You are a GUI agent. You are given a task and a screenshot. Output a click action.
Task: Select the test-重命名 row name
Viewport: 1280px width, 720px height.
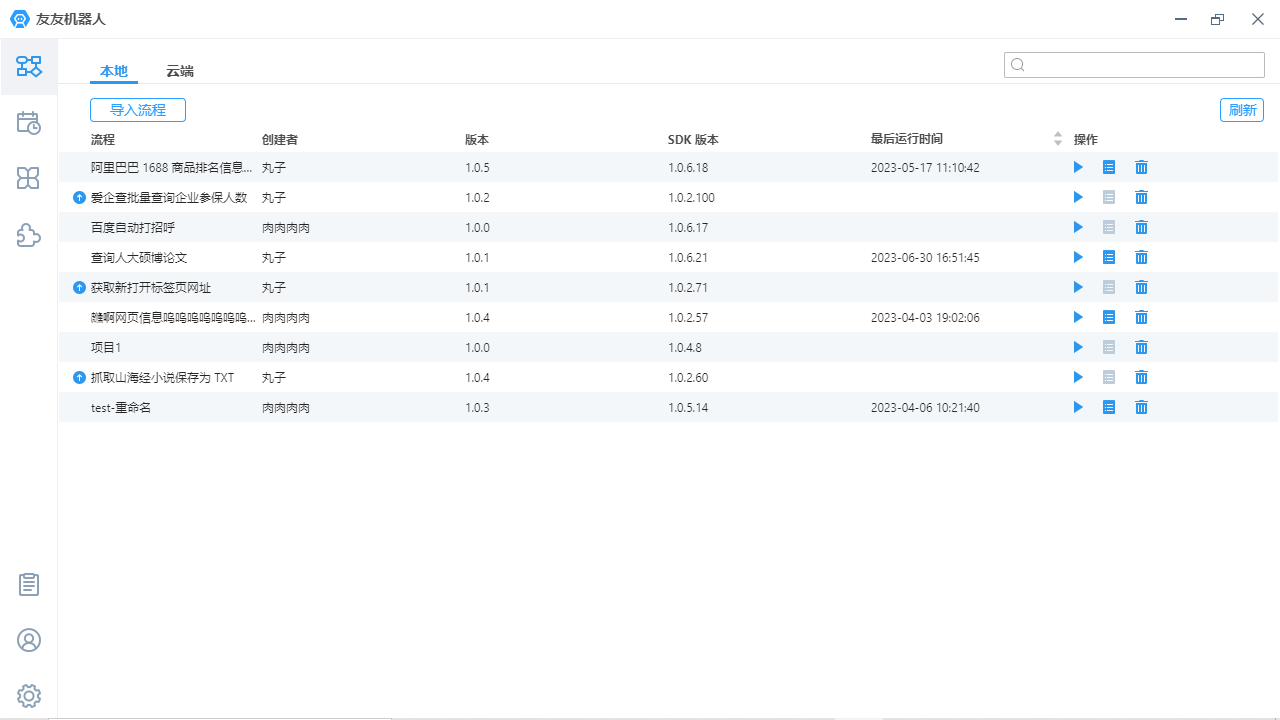121,407
